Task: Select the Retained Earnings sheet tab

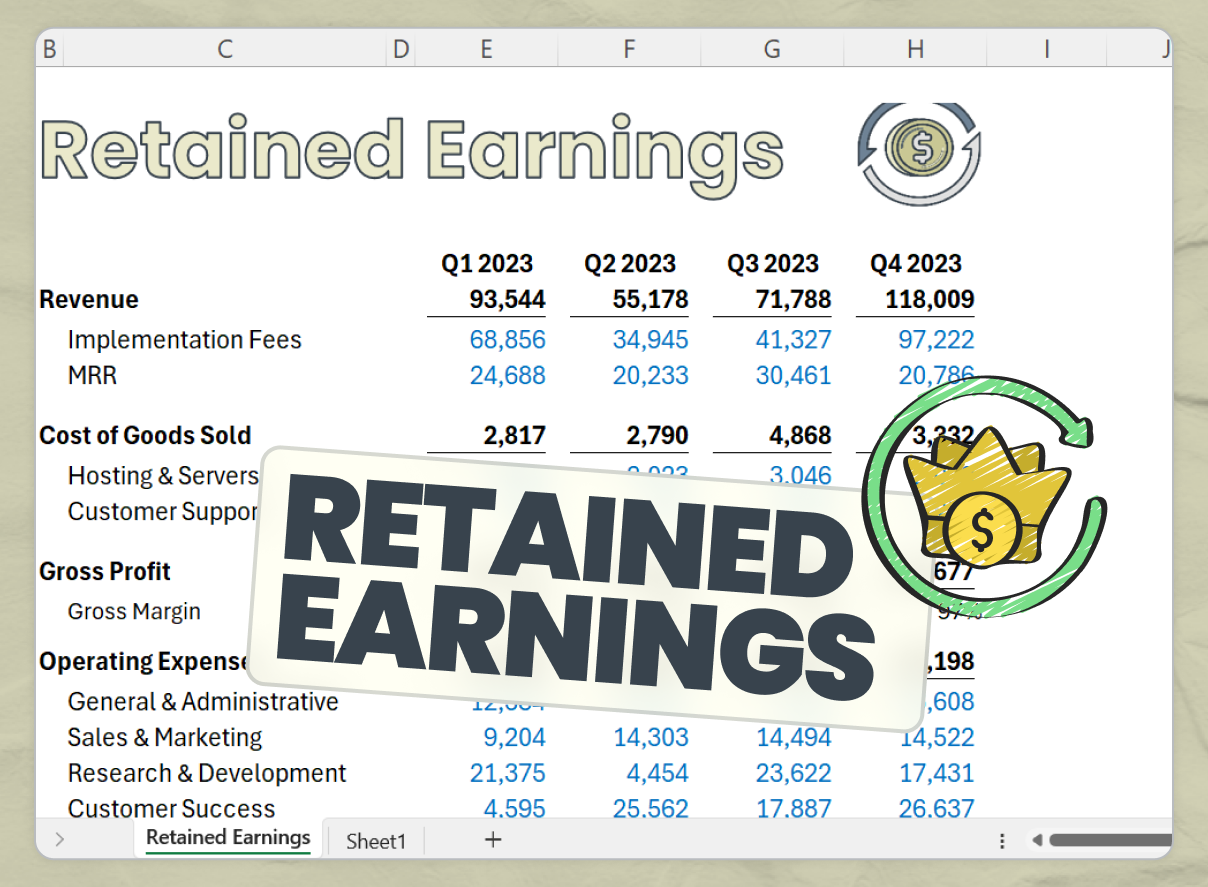Action: 227,840
